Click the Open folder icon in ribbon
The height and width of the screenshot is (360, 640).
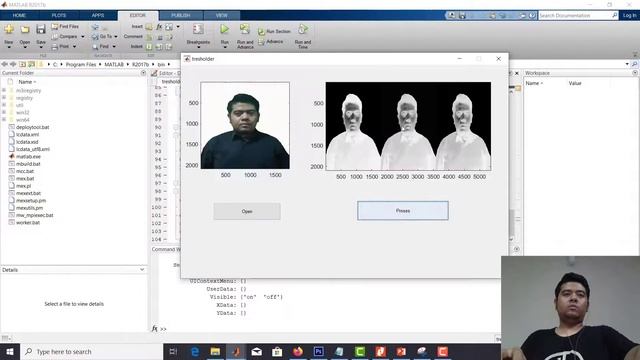pos(25,29)
